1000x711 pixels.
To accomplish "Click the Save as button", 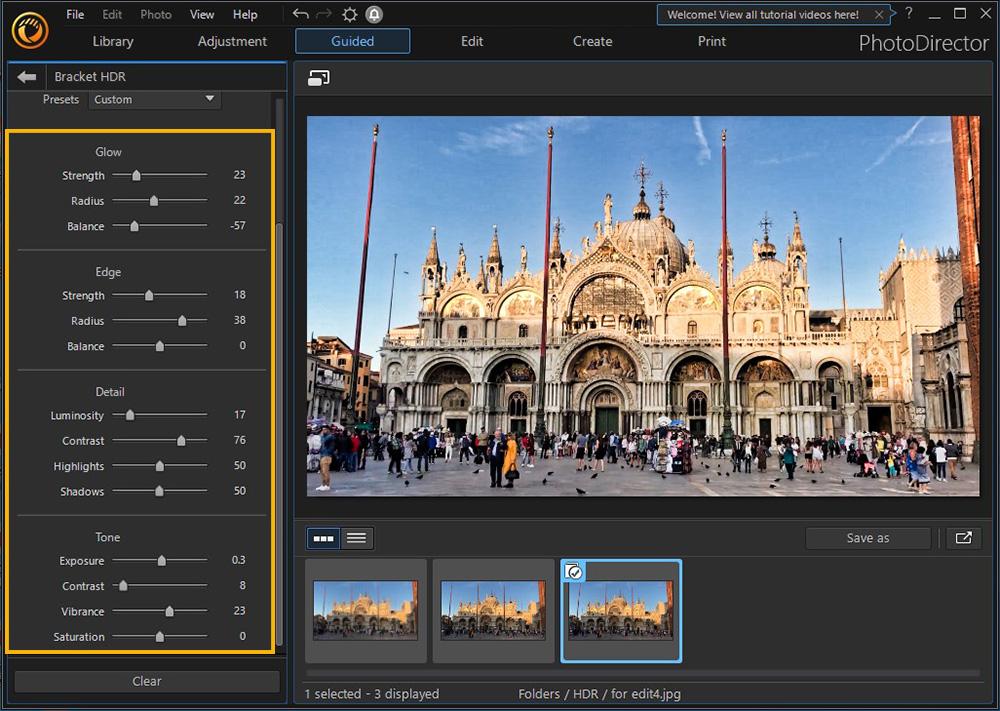I will (867, 538).
